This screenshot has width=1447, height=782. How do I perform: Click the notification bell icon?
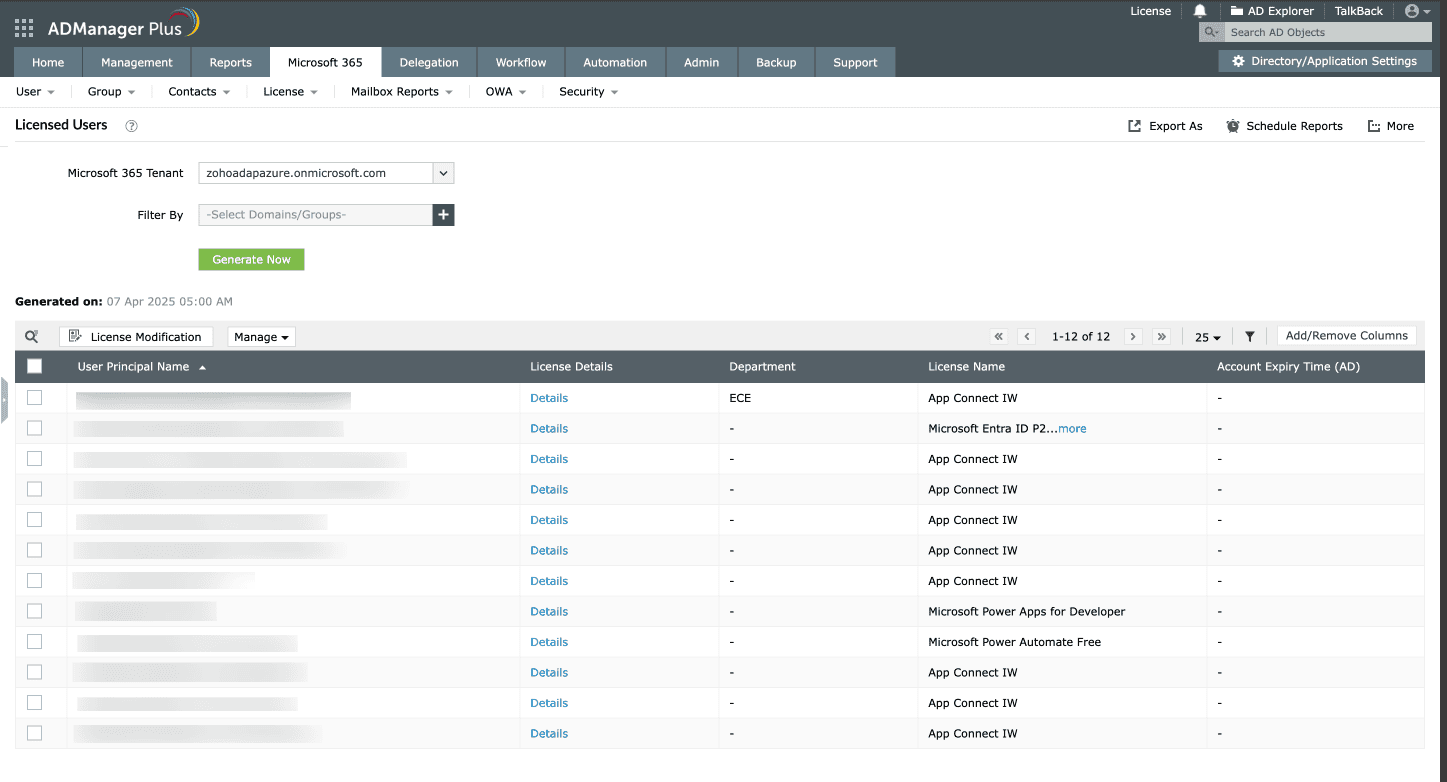pyautogui.click(x=1200, y=11)
